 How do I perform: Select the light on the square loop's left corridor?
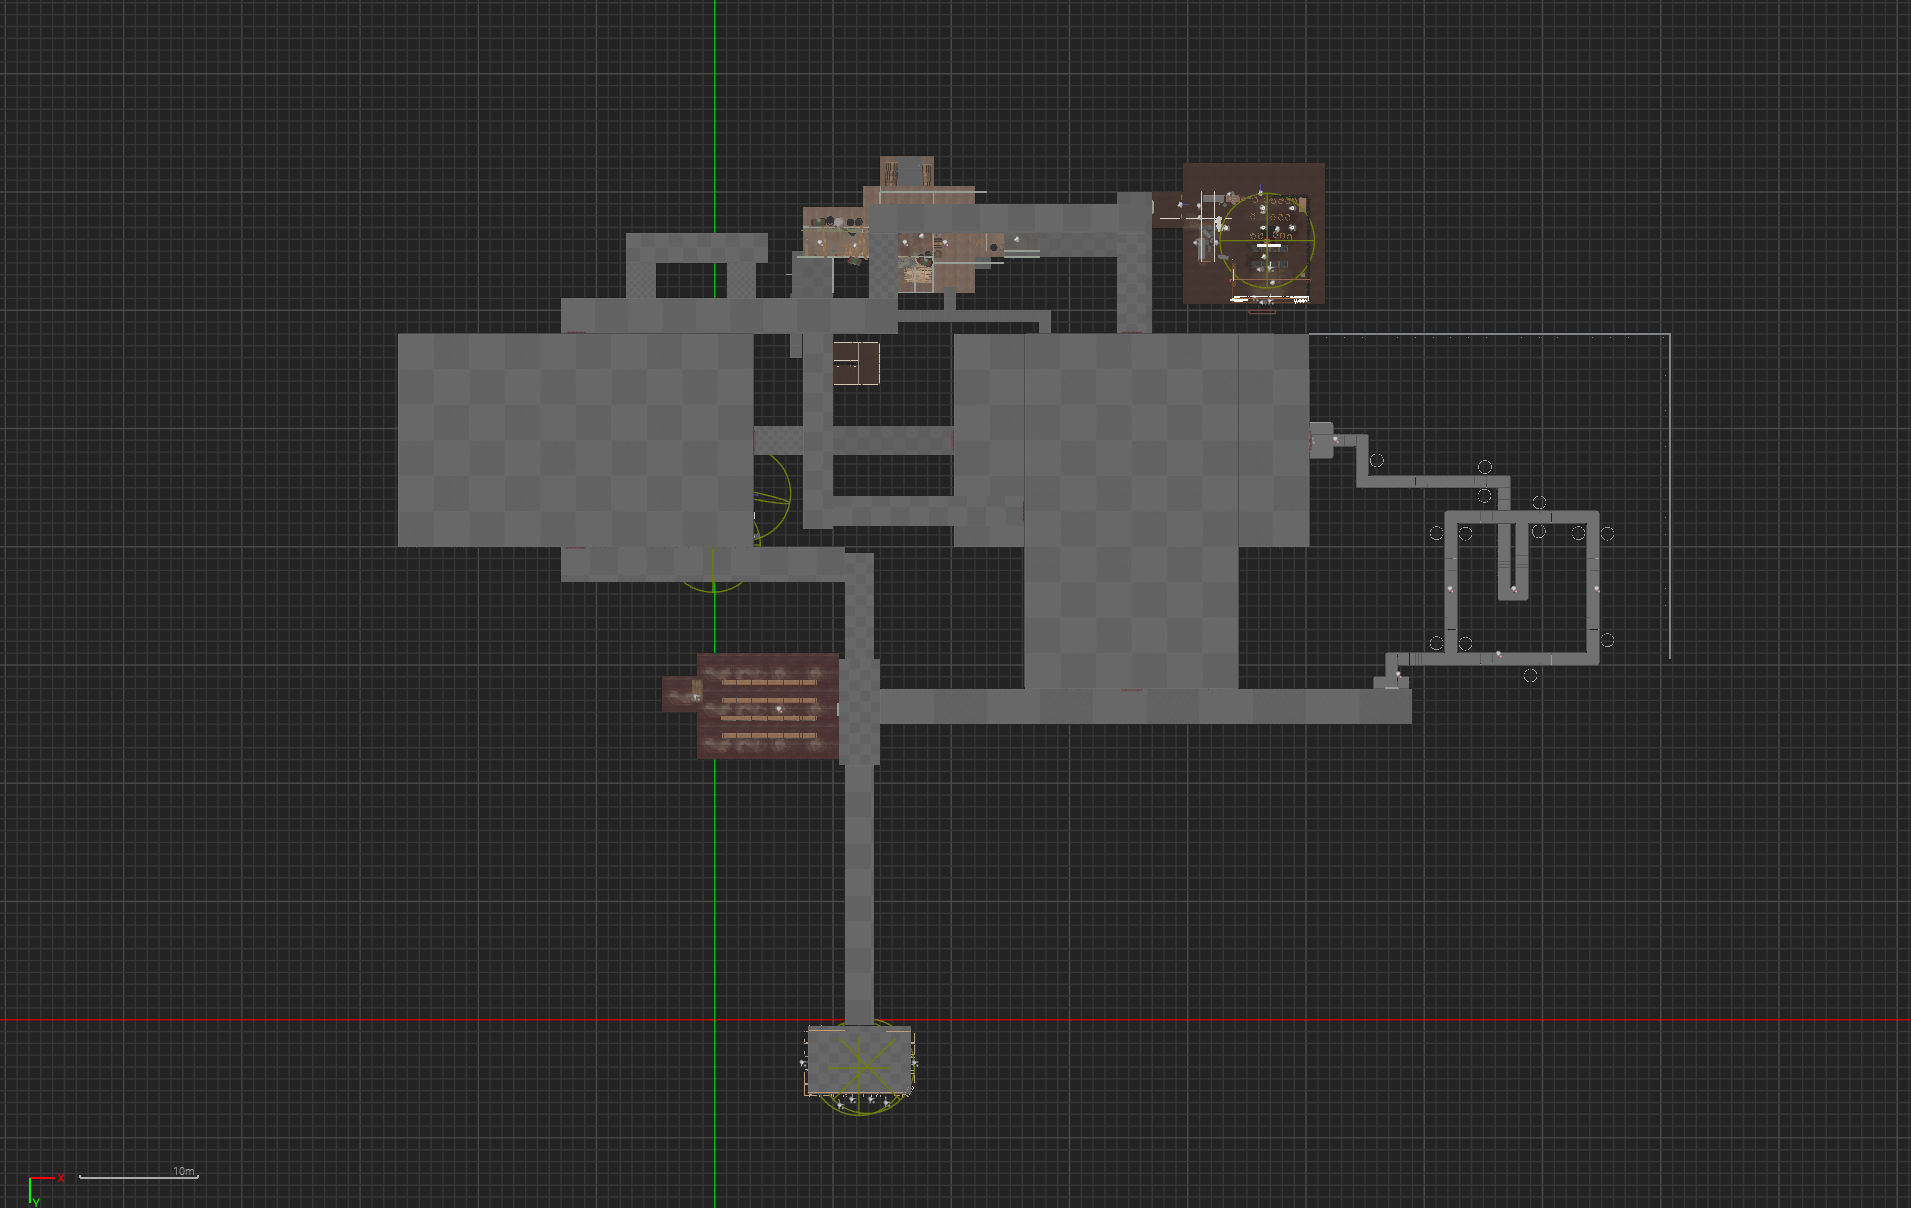1450,589
